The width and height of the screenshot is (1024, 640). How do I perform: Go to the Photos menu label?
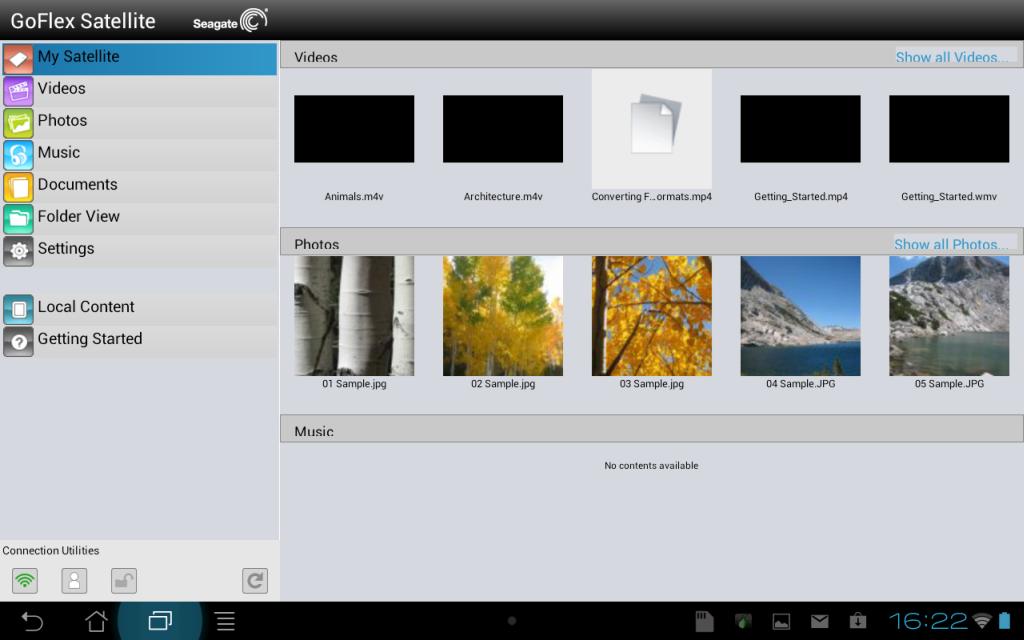pyautogui.click(x=62, y=120)
